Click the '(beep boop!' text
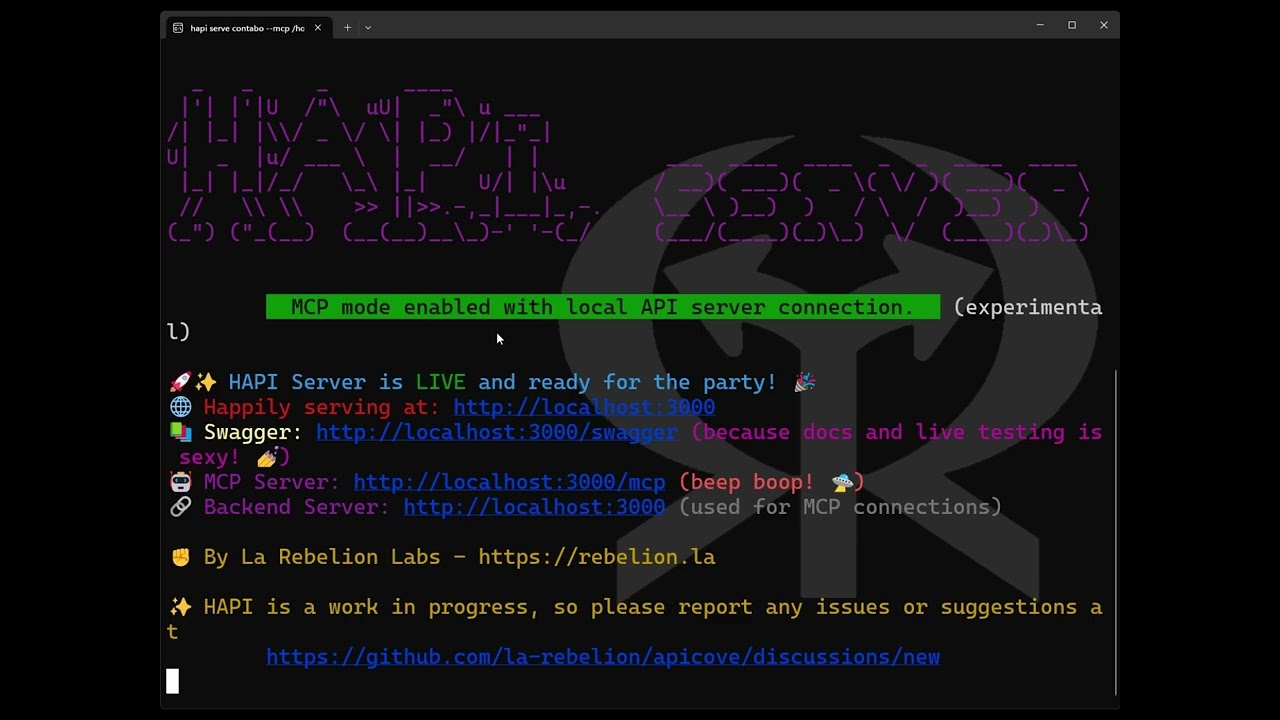This screenshot has height=720, width=1280. [x=747, y=482]
